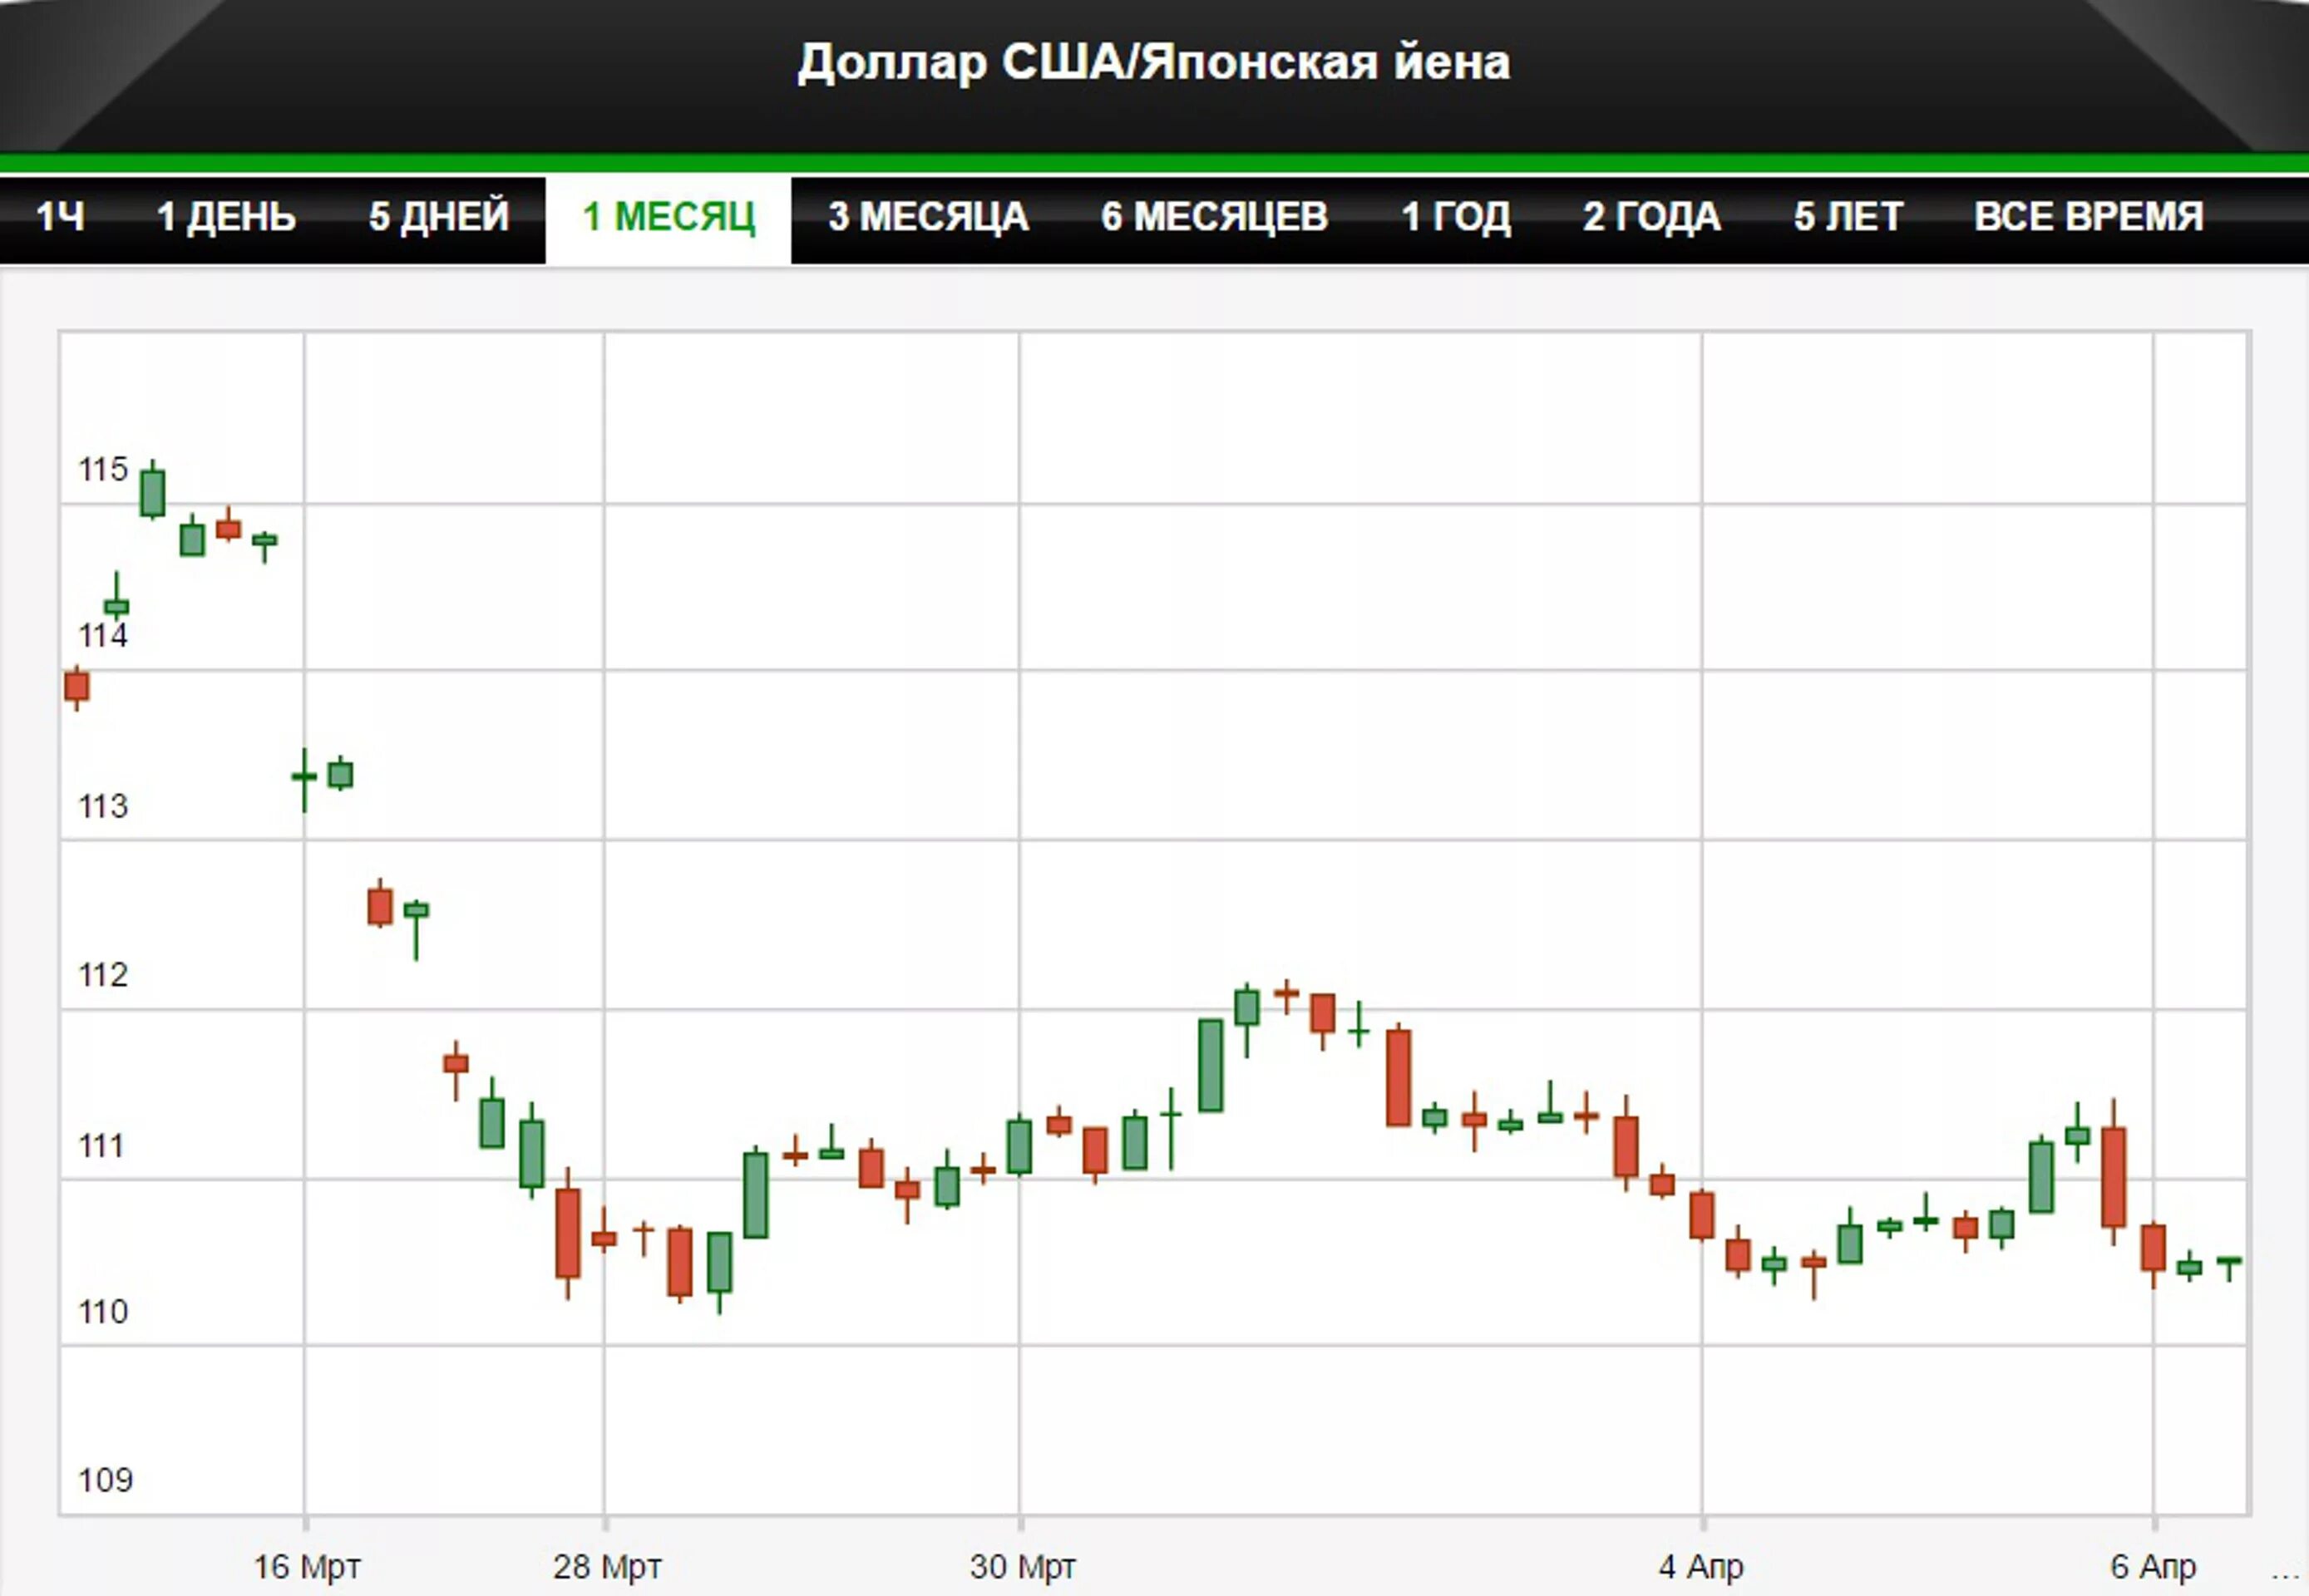
Task: Click the chart title Доллар США/Японская йена
Action: pyautogui.click(x=1153, y=63)
